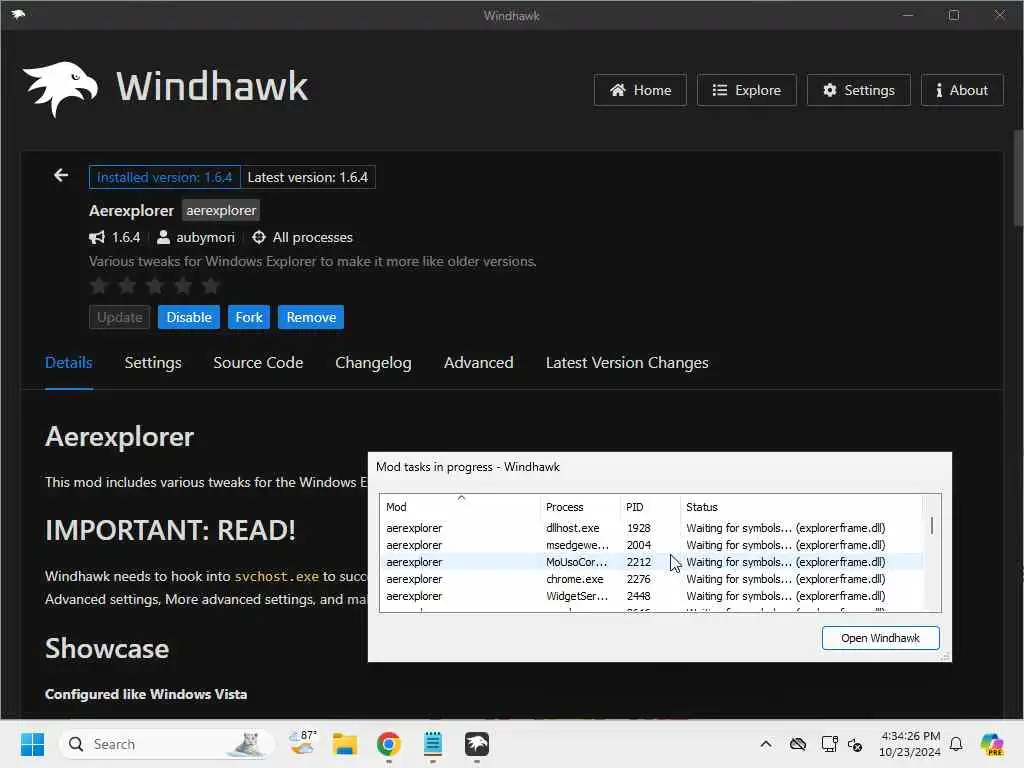Click the aubymori author name
Viewport: 1024px width, 768px height.
point(205,237)
